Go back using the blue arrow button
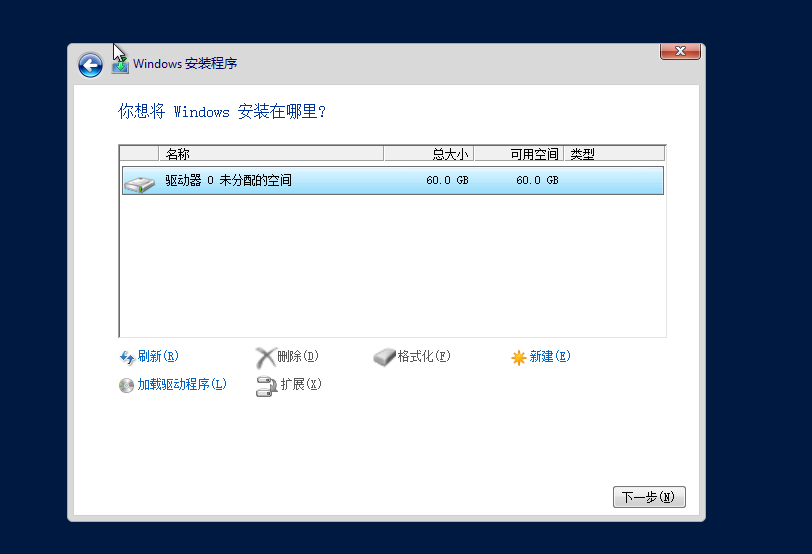 tap(90, 65)
